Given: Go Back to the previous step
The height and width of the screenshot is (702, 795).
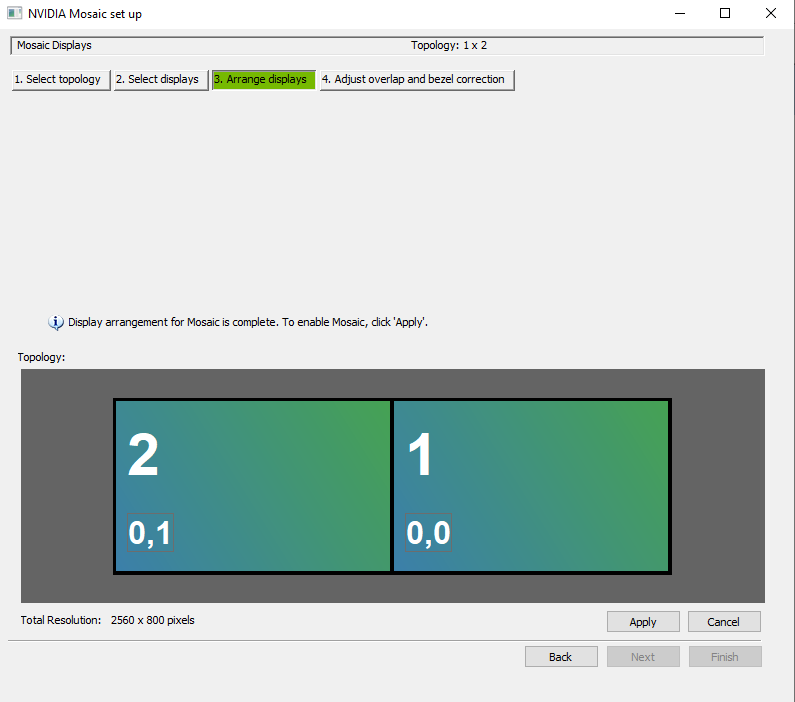Looking at the screenshot, I should pos(561,657).
